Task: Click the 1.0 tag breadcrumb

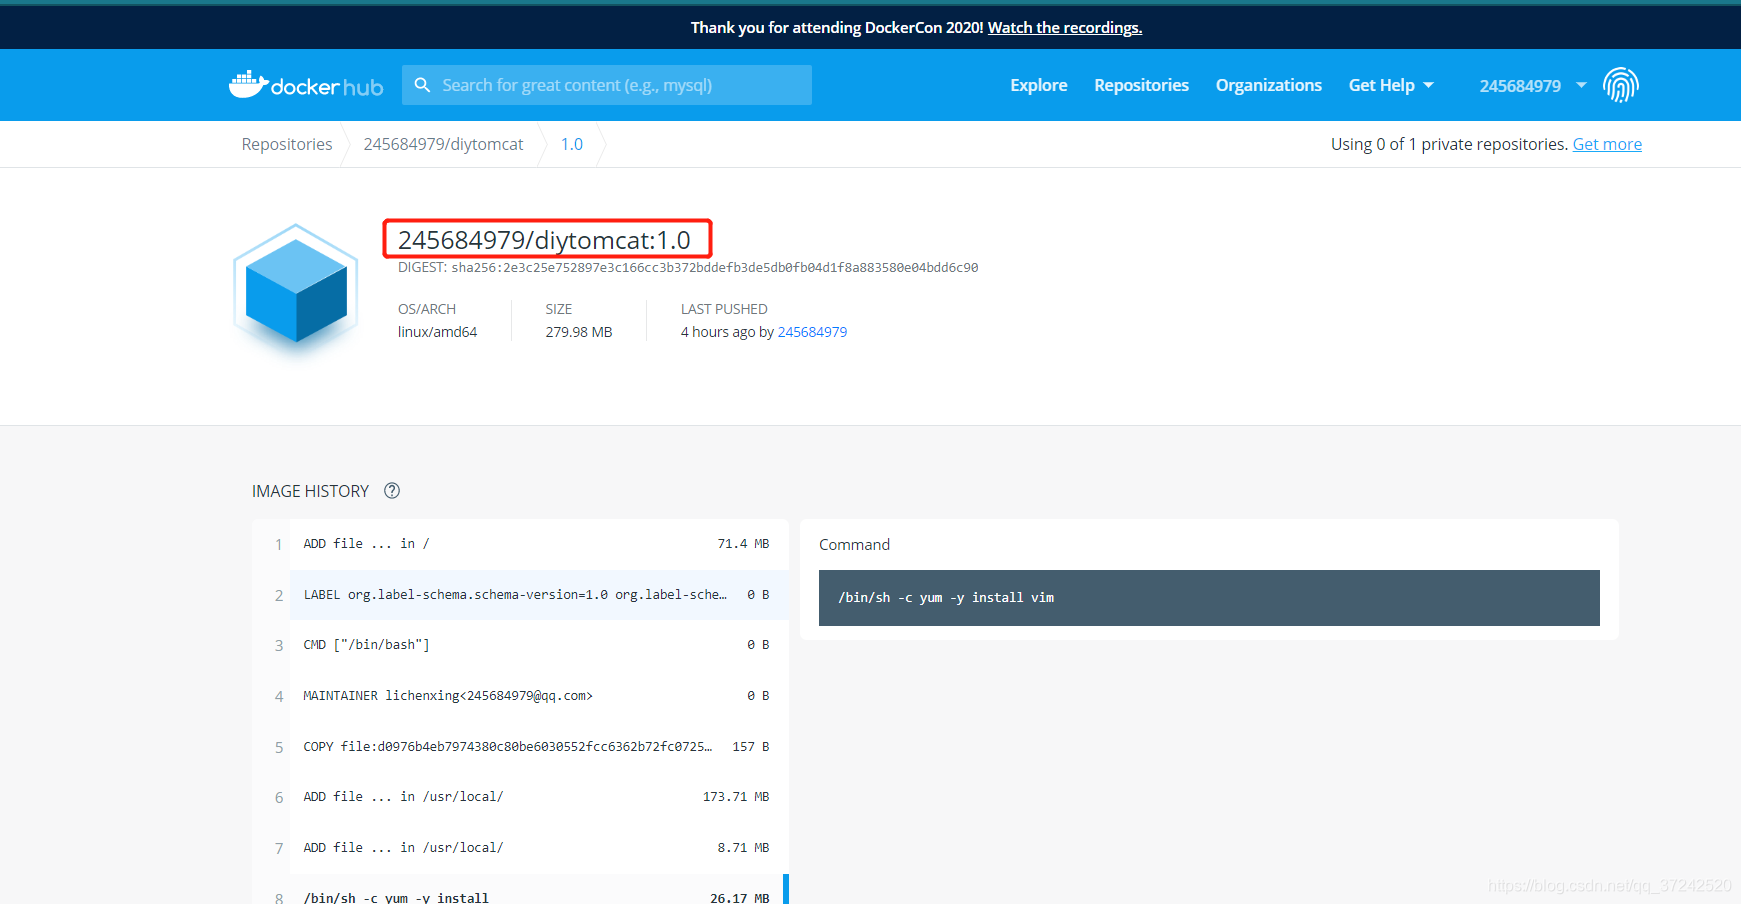Action: click(x=572, y=144)
